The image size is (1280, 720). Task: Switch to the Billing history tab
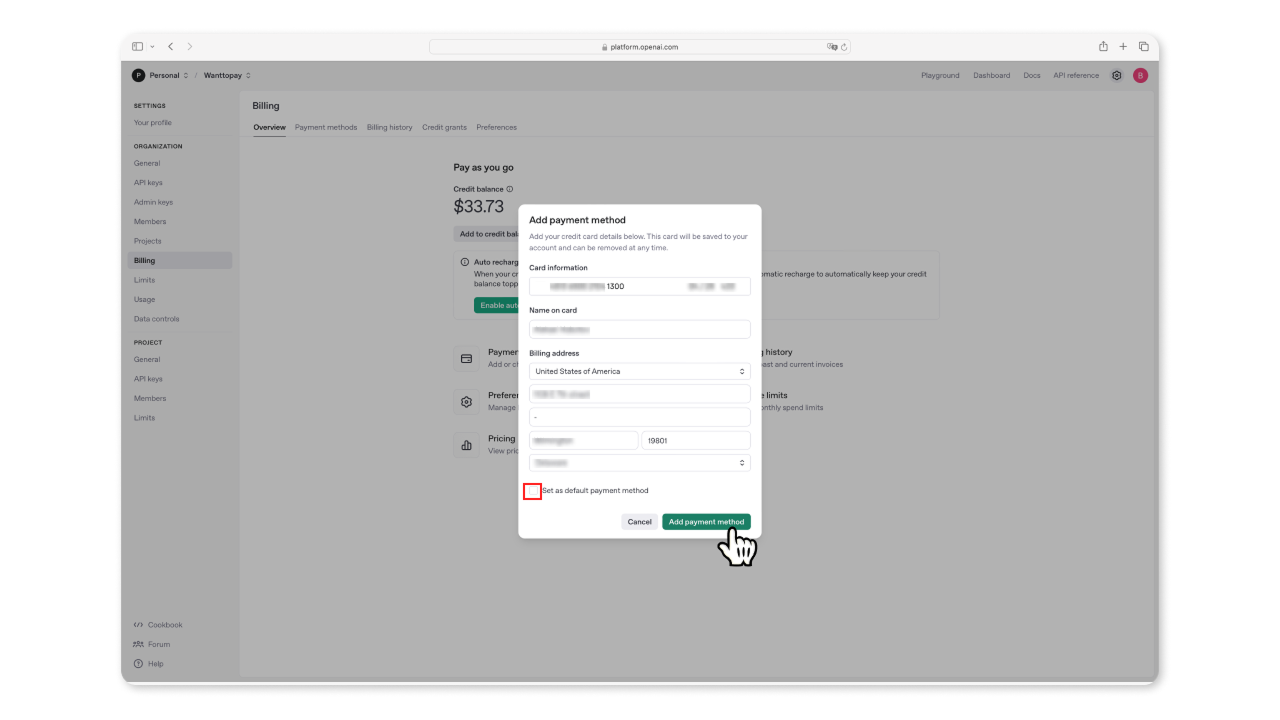click(x=389, y=127)
